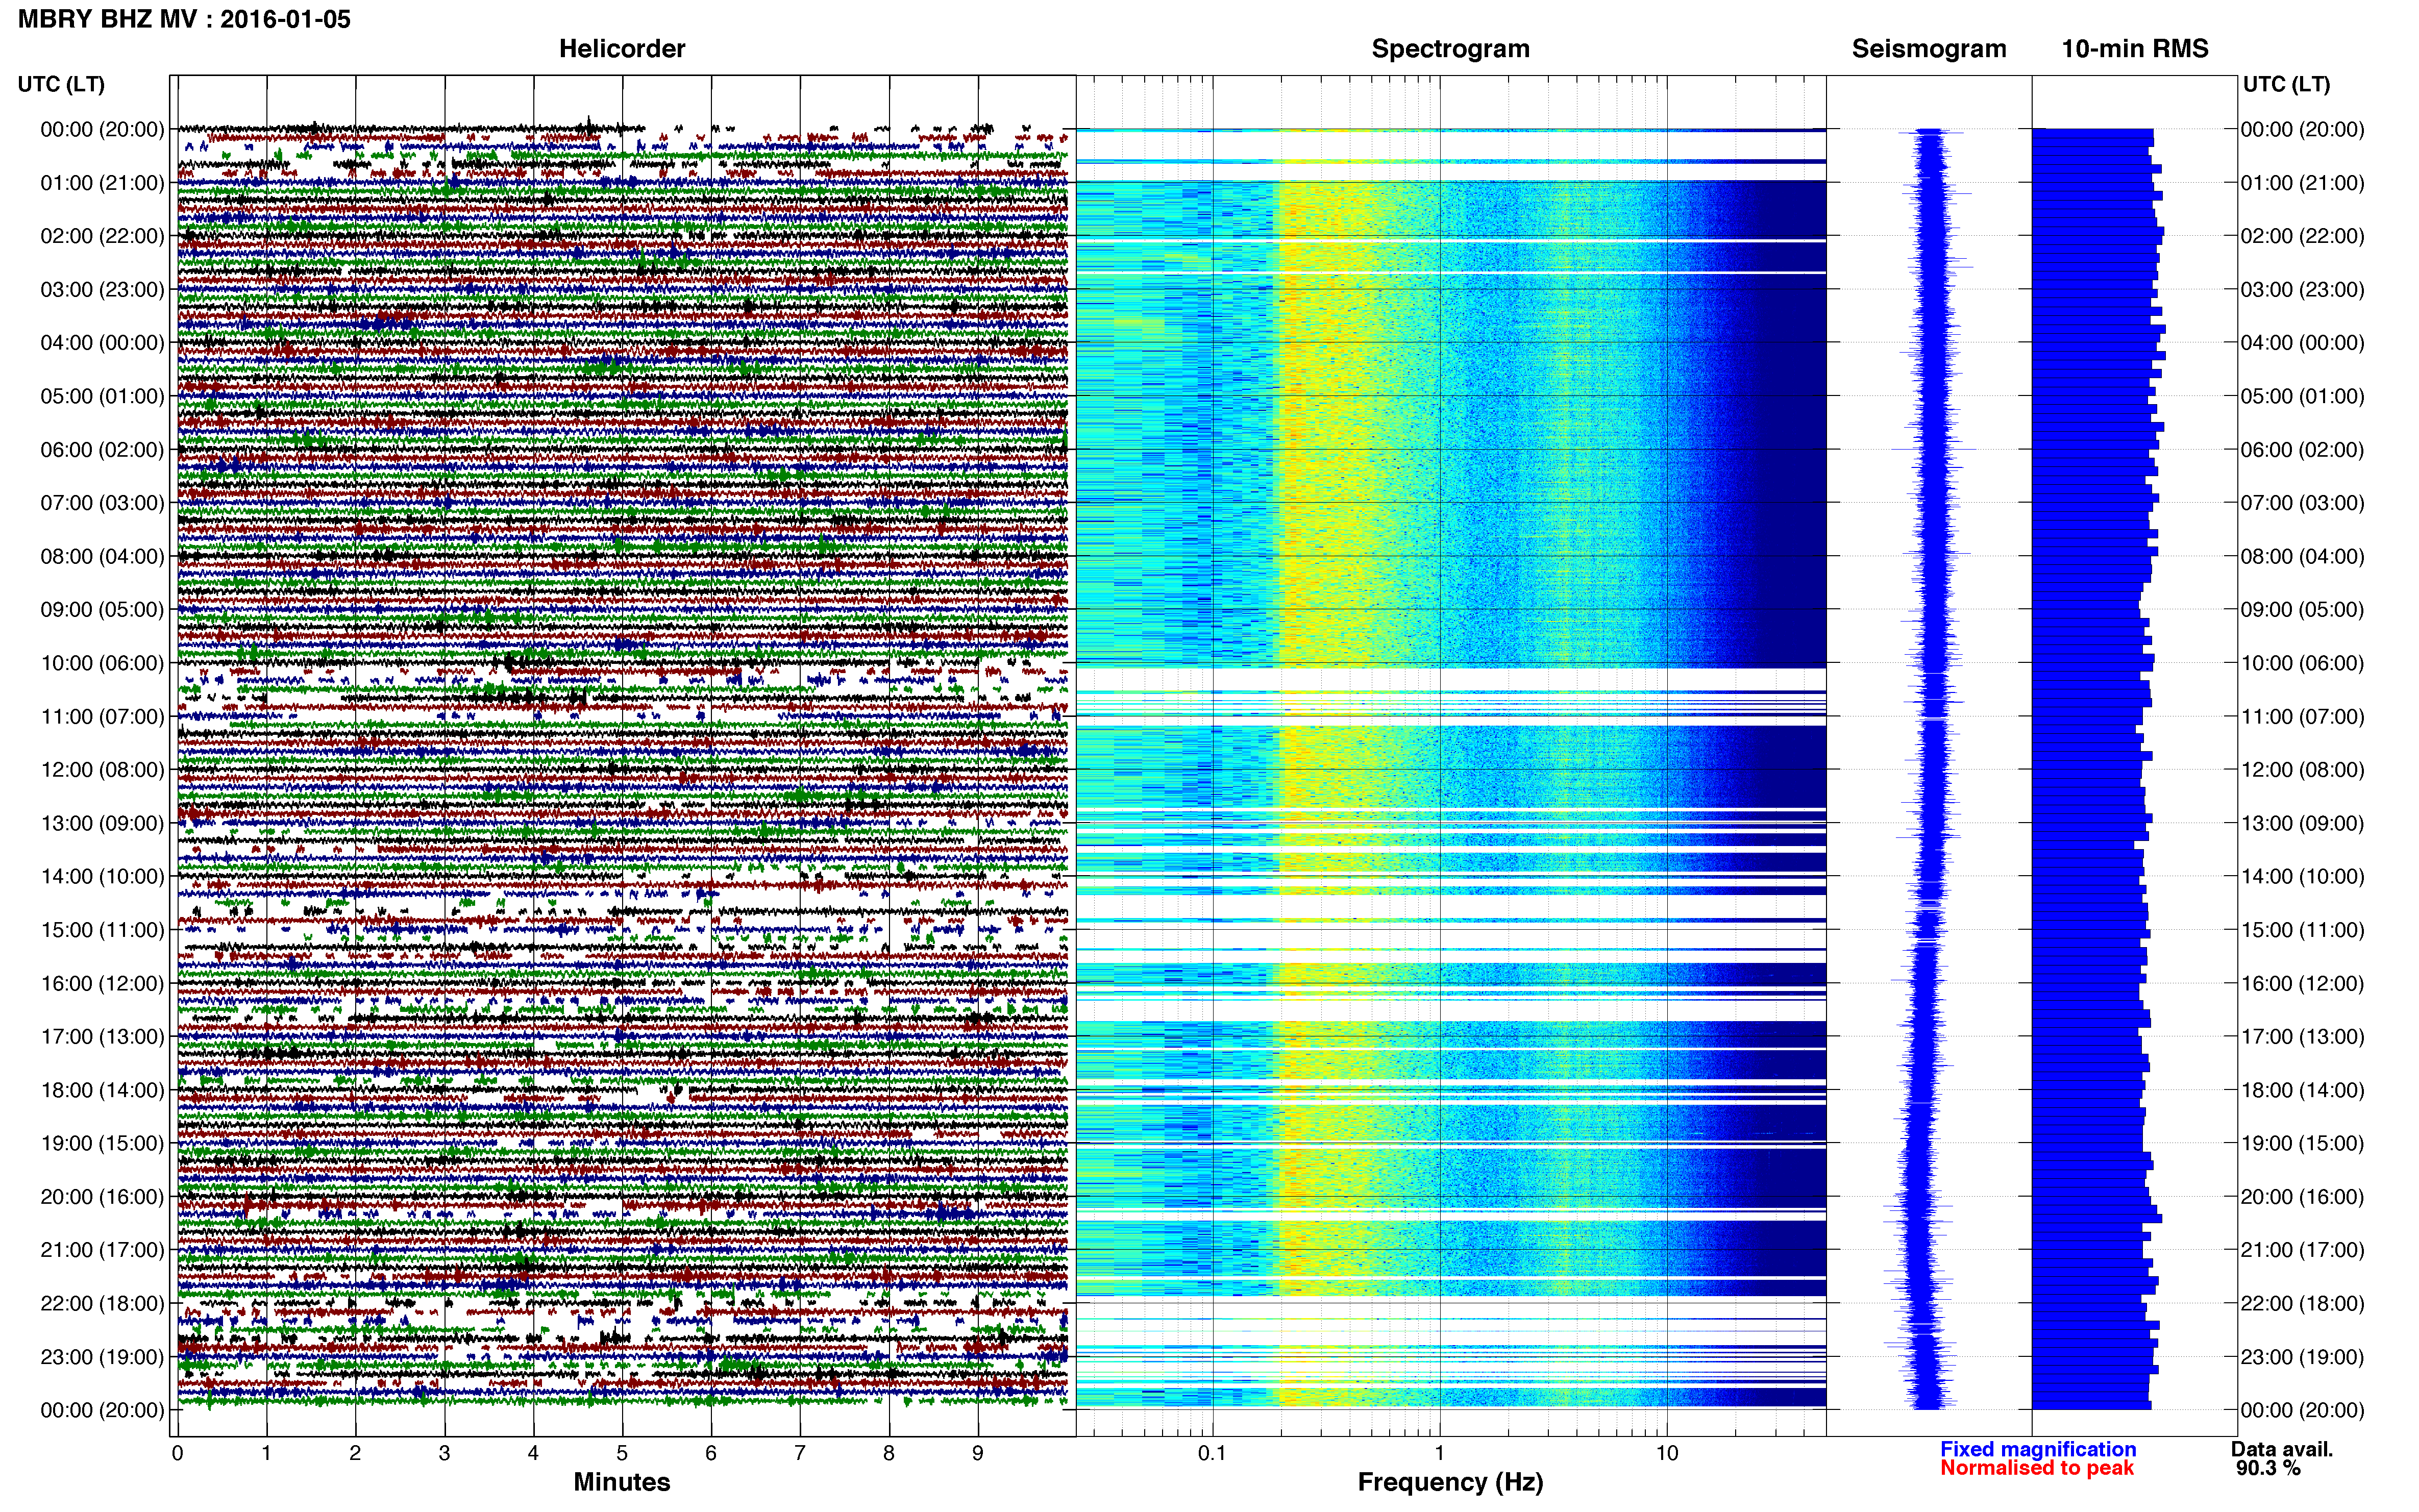
Task: Click left axis label '06:00 (02:00)'
Action: tap(102, 450)
